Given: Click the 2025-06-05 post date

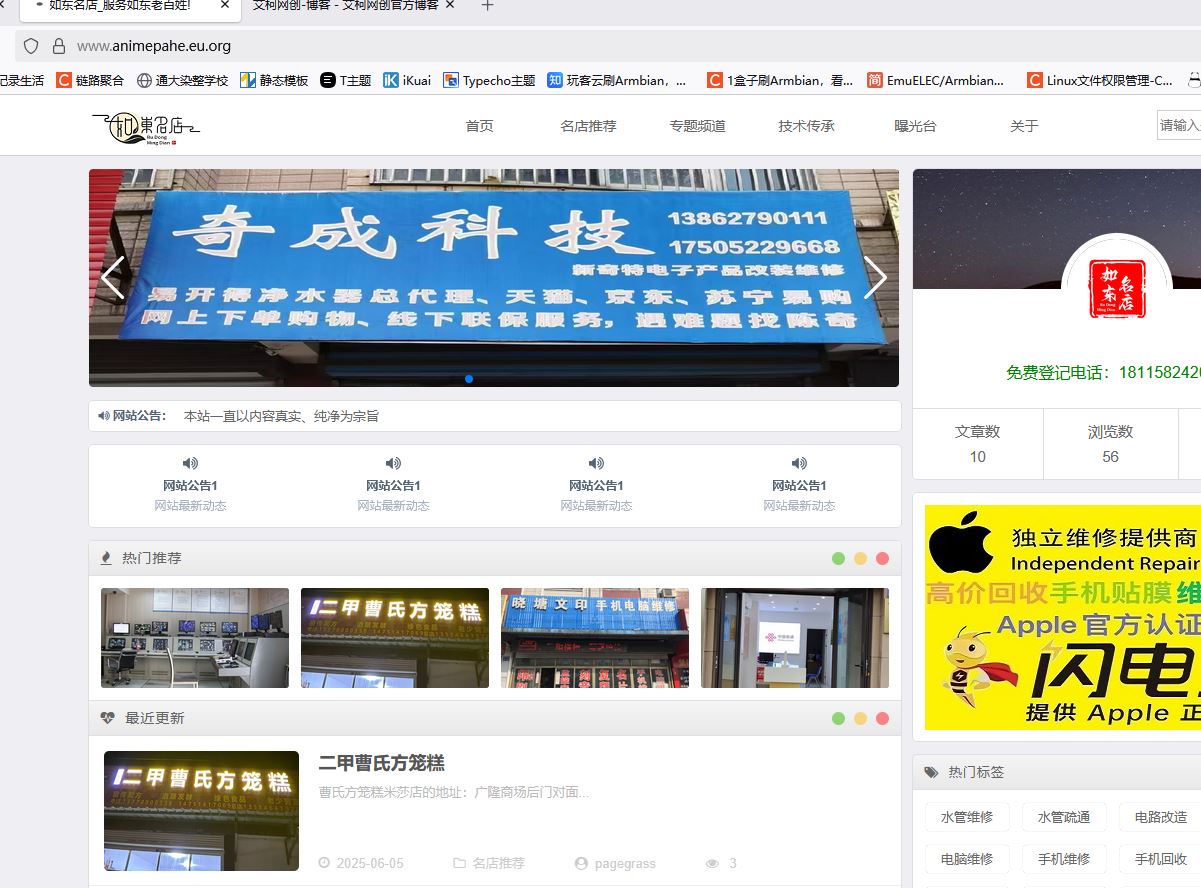Looking at the screenshot, I should (370, 863).
